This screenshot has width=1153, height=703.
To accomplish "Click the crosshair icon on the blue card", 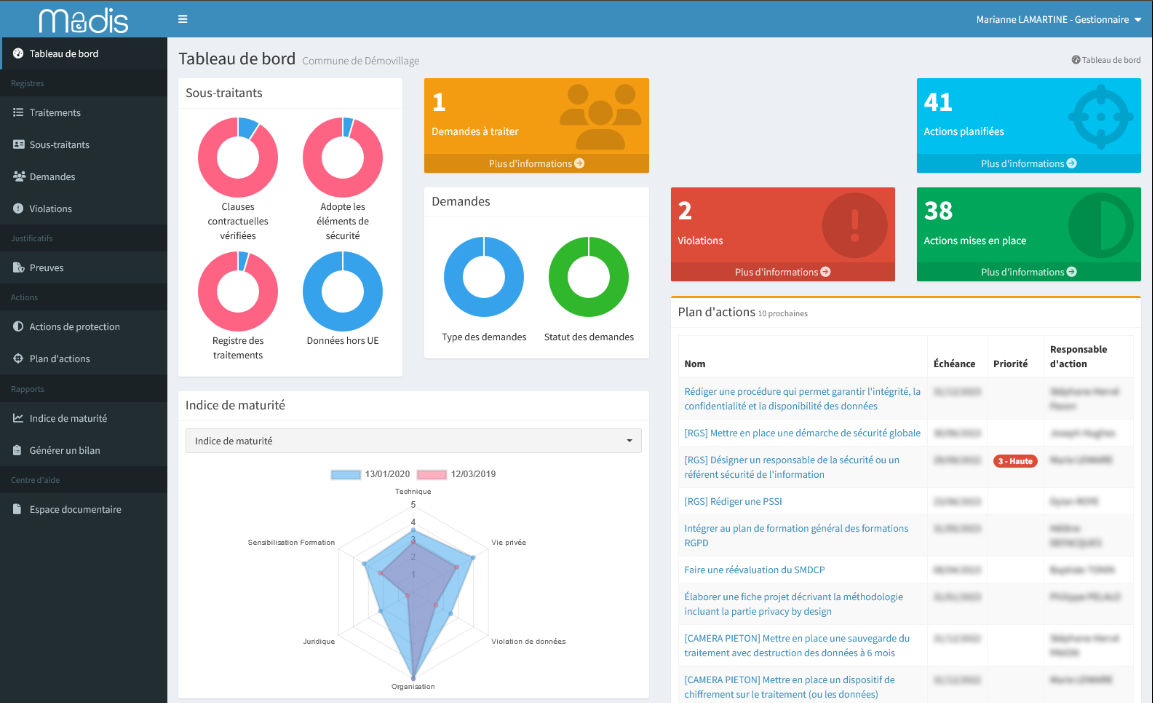I will pos(1100,116).
